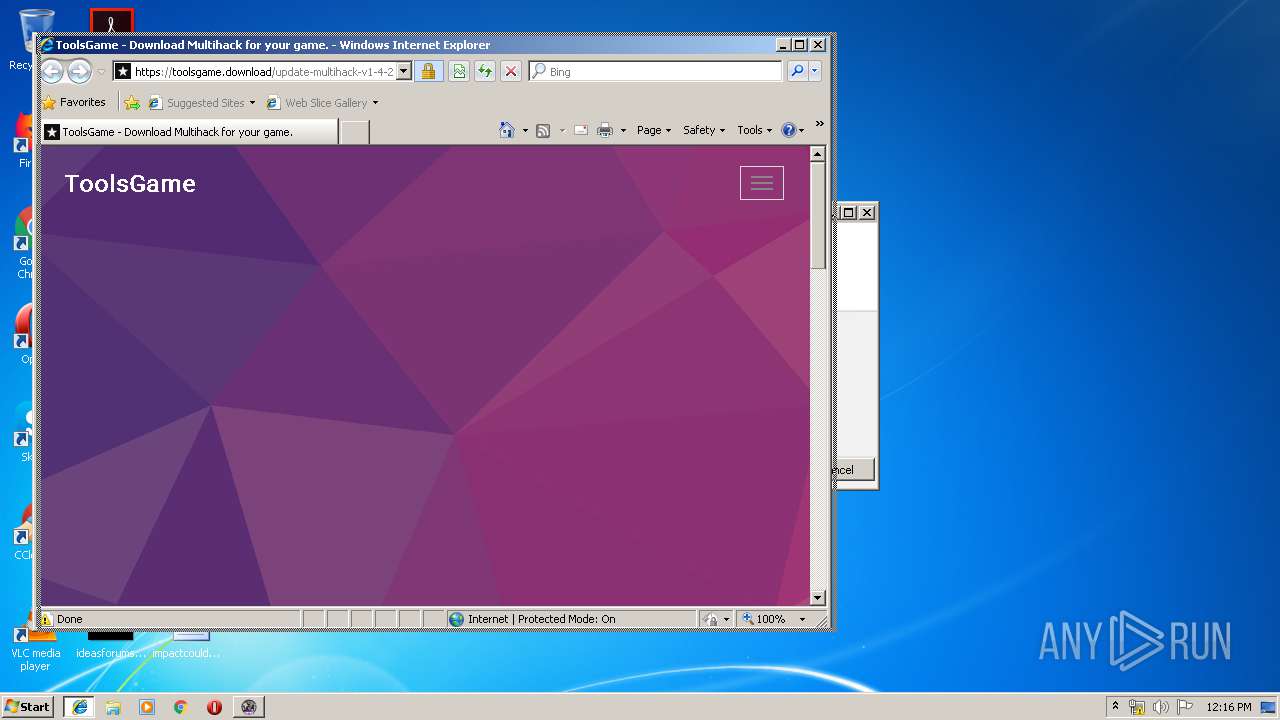Viewport: 1280px width, 720px height.
Task: Open the zoom level 100% control
Action: [x=765, y=619]
